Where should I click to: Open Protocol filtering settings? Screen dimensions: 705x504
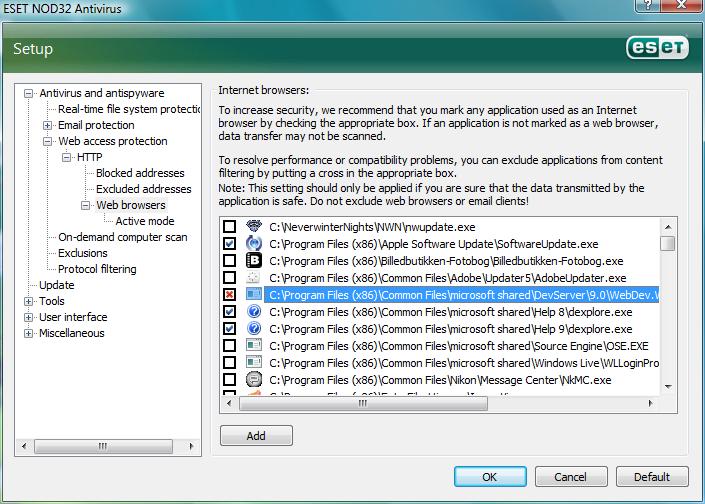point(97,269)
